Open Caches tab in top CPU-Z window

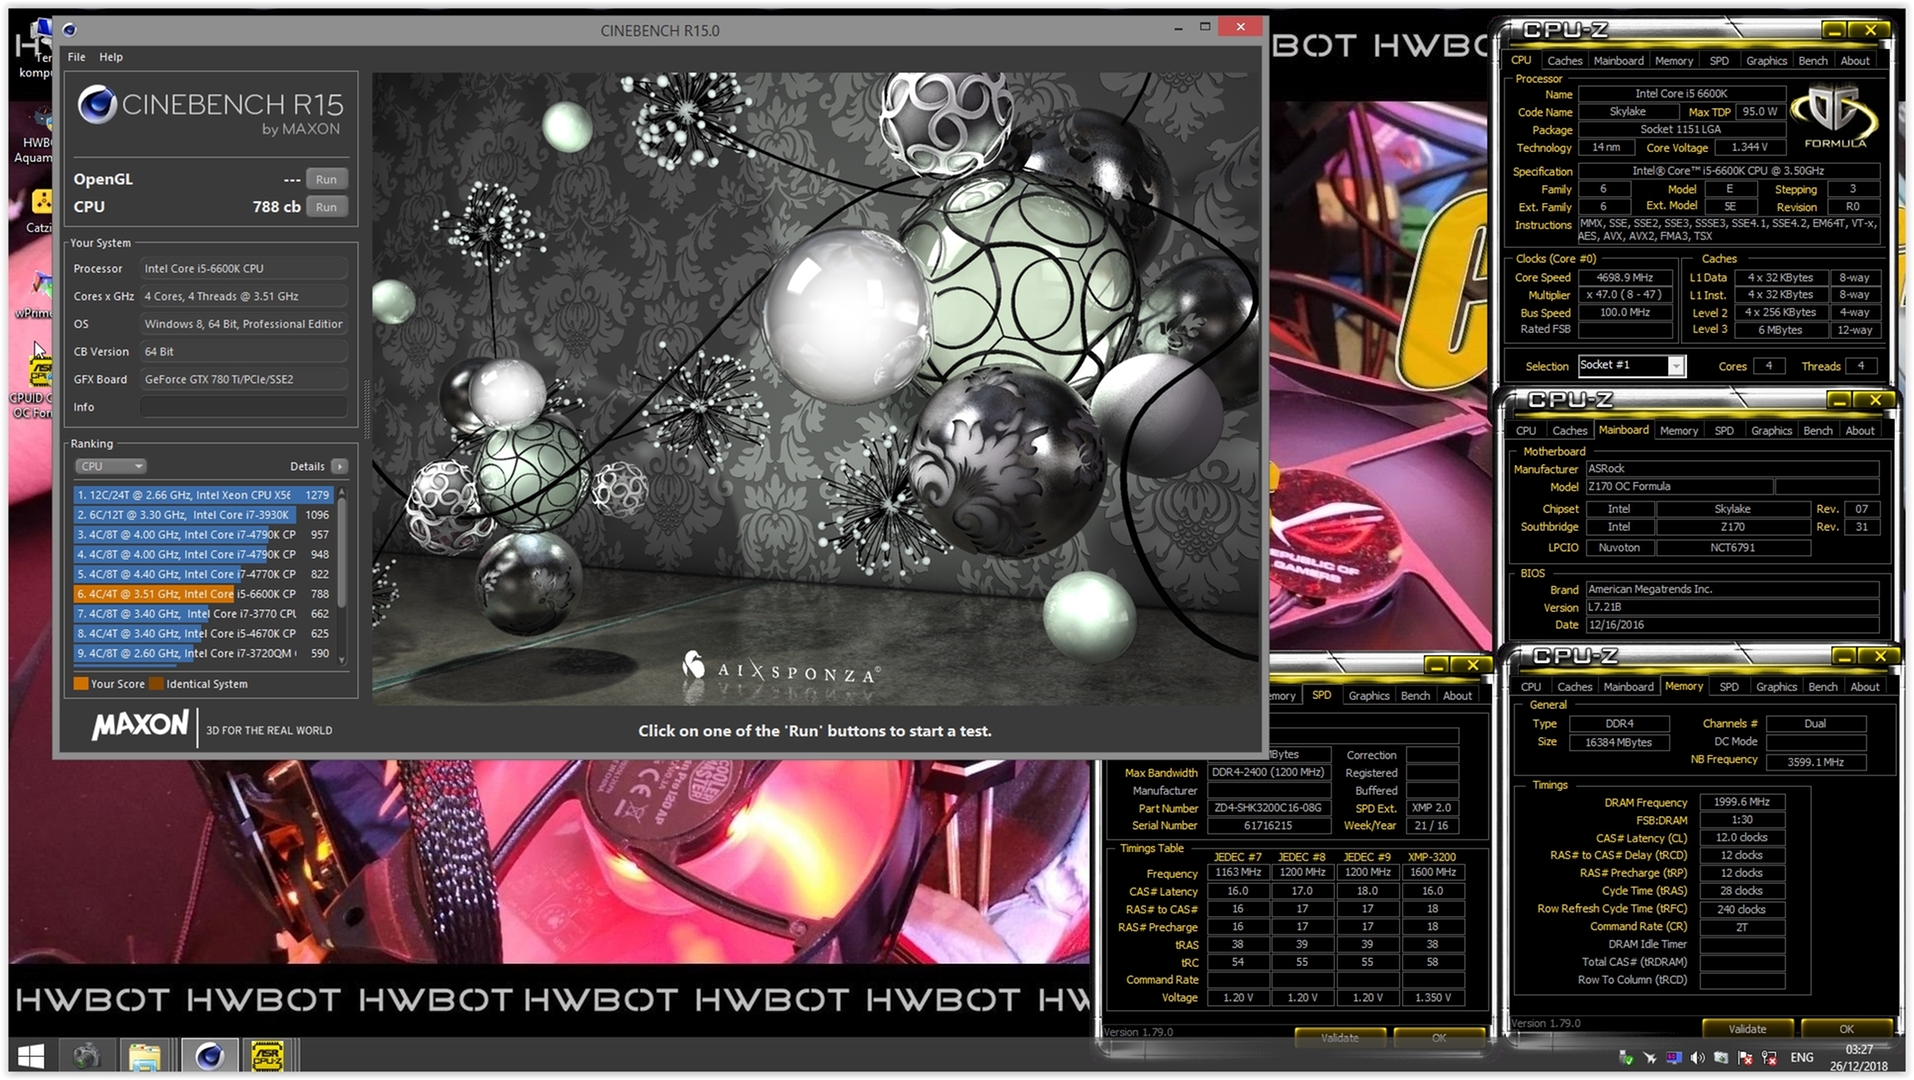pyautogui.click(x=1564, y=61)
